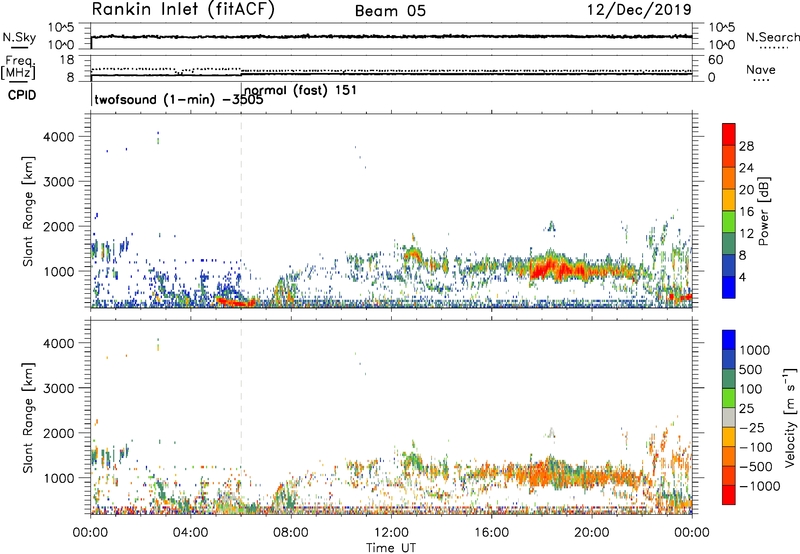Click the date '12/Dec/2019'
This screenshot has width=800, height=554.
(x=639, y=10)
